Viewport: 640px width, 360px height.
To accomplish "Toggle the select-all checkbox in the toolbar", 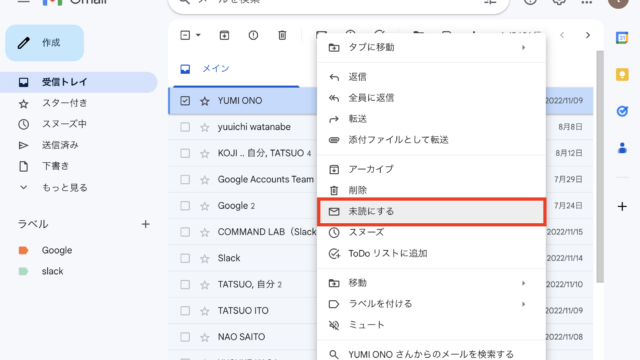I will point(185,35).
